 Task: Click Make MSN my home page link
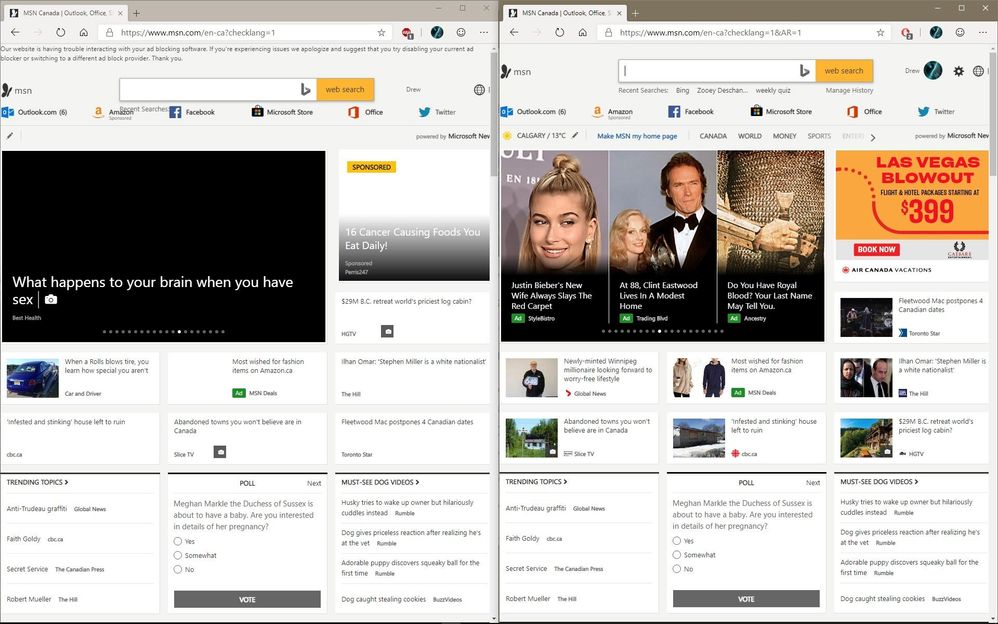coord(636,136)
